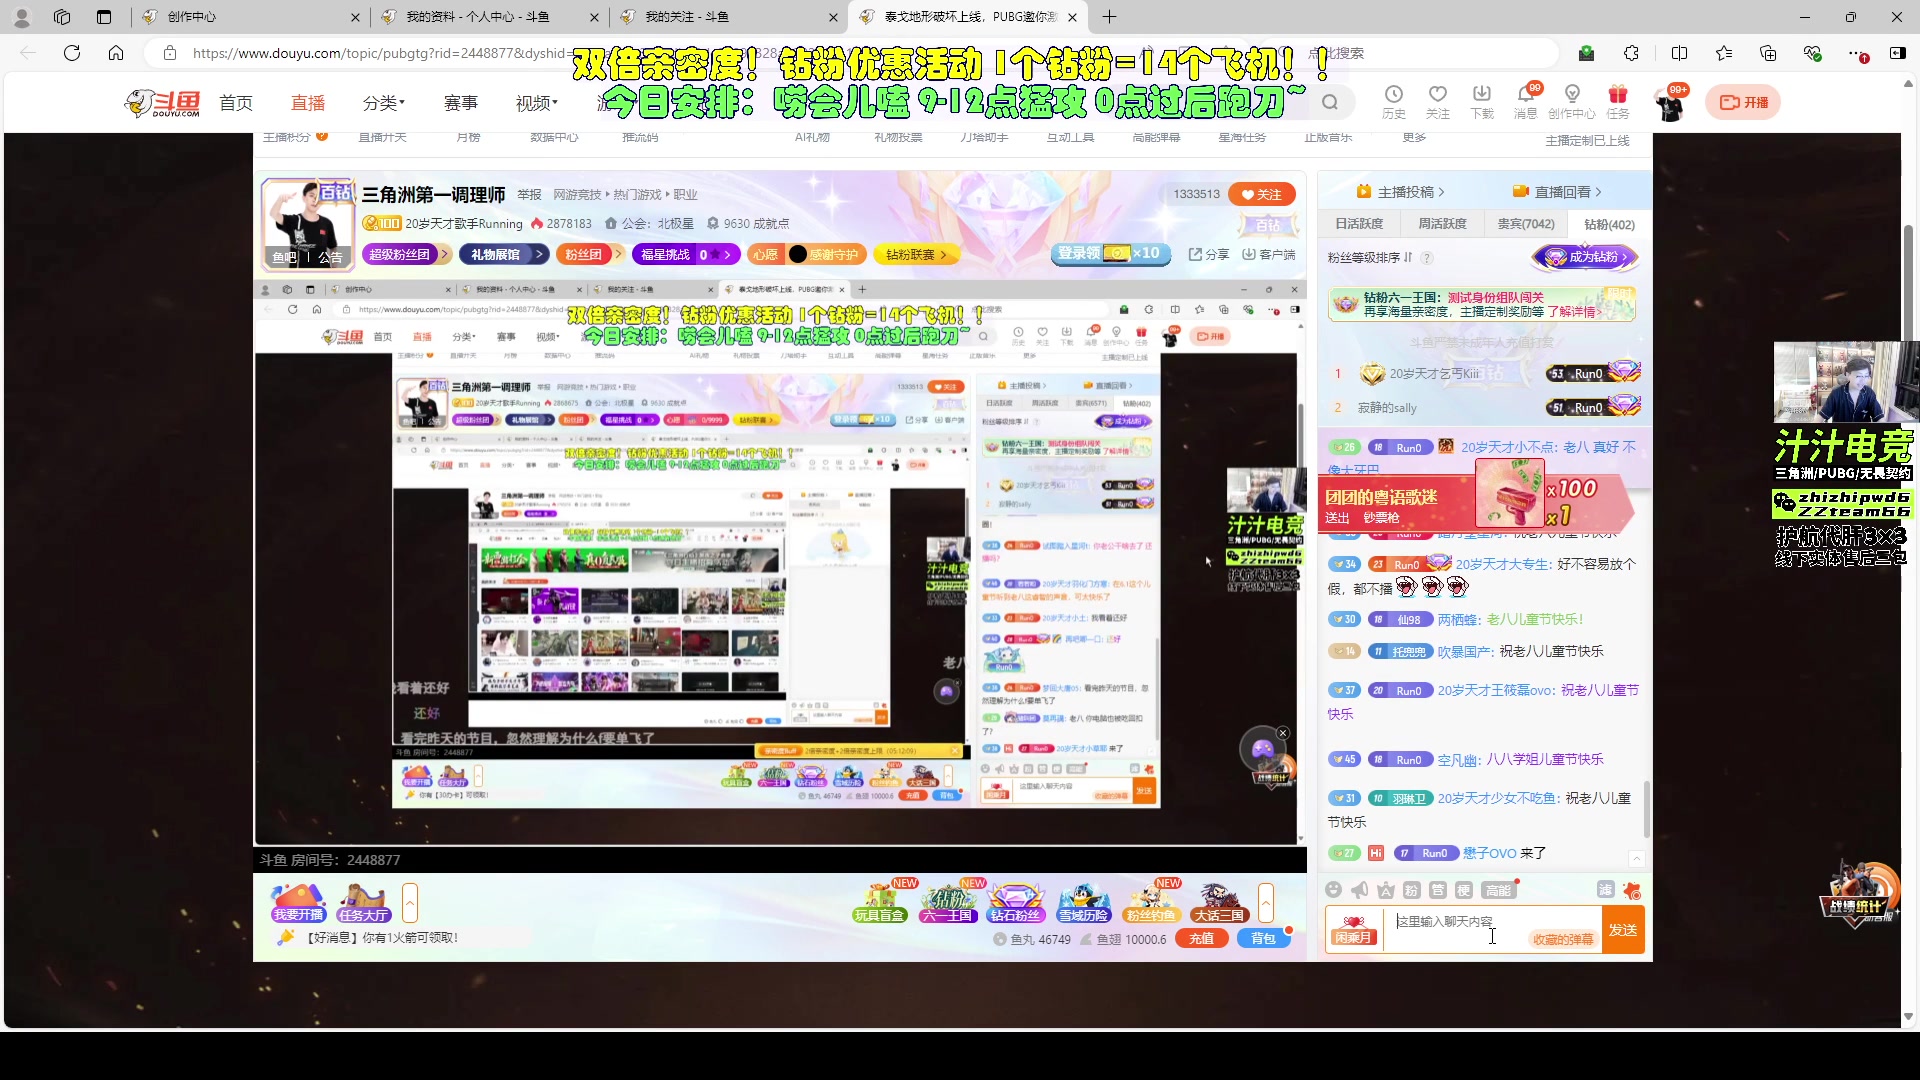Open 粉丝钓鱼 activity icon
Viewport: 1920px width, 1080px height.
[1151, 903]
